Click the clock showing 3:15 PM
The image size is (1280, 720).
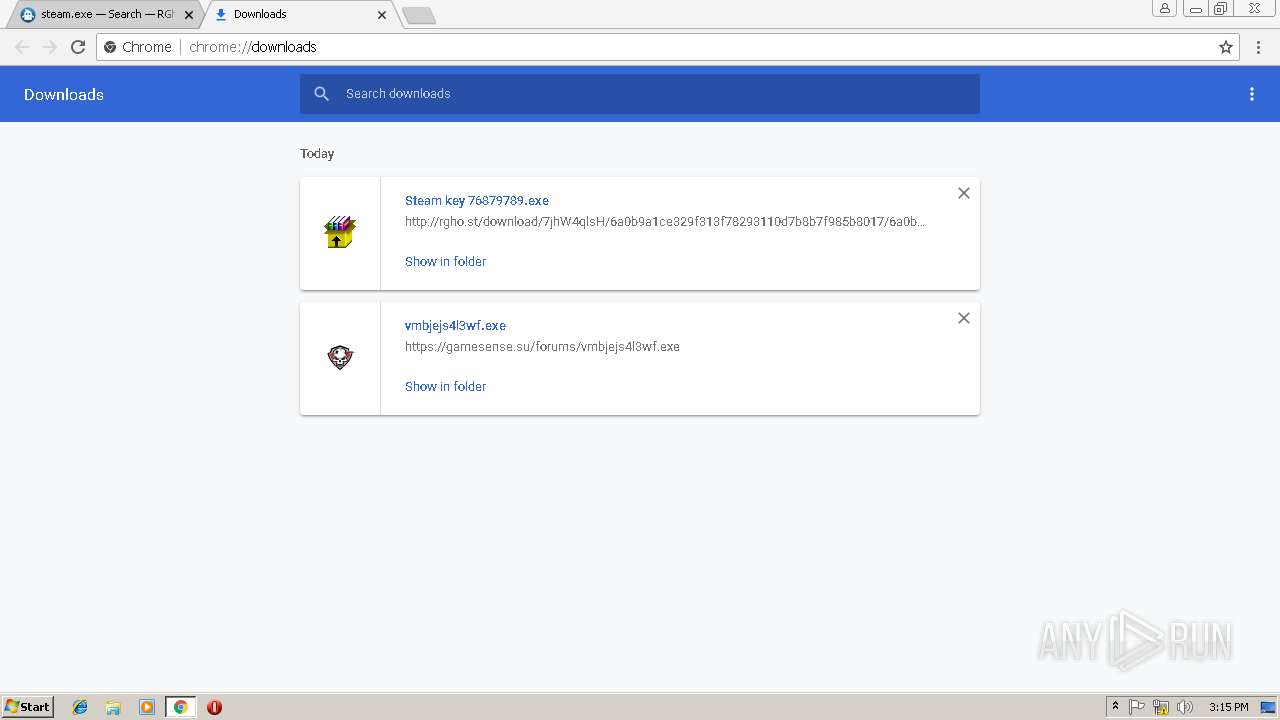point(1228,707)
